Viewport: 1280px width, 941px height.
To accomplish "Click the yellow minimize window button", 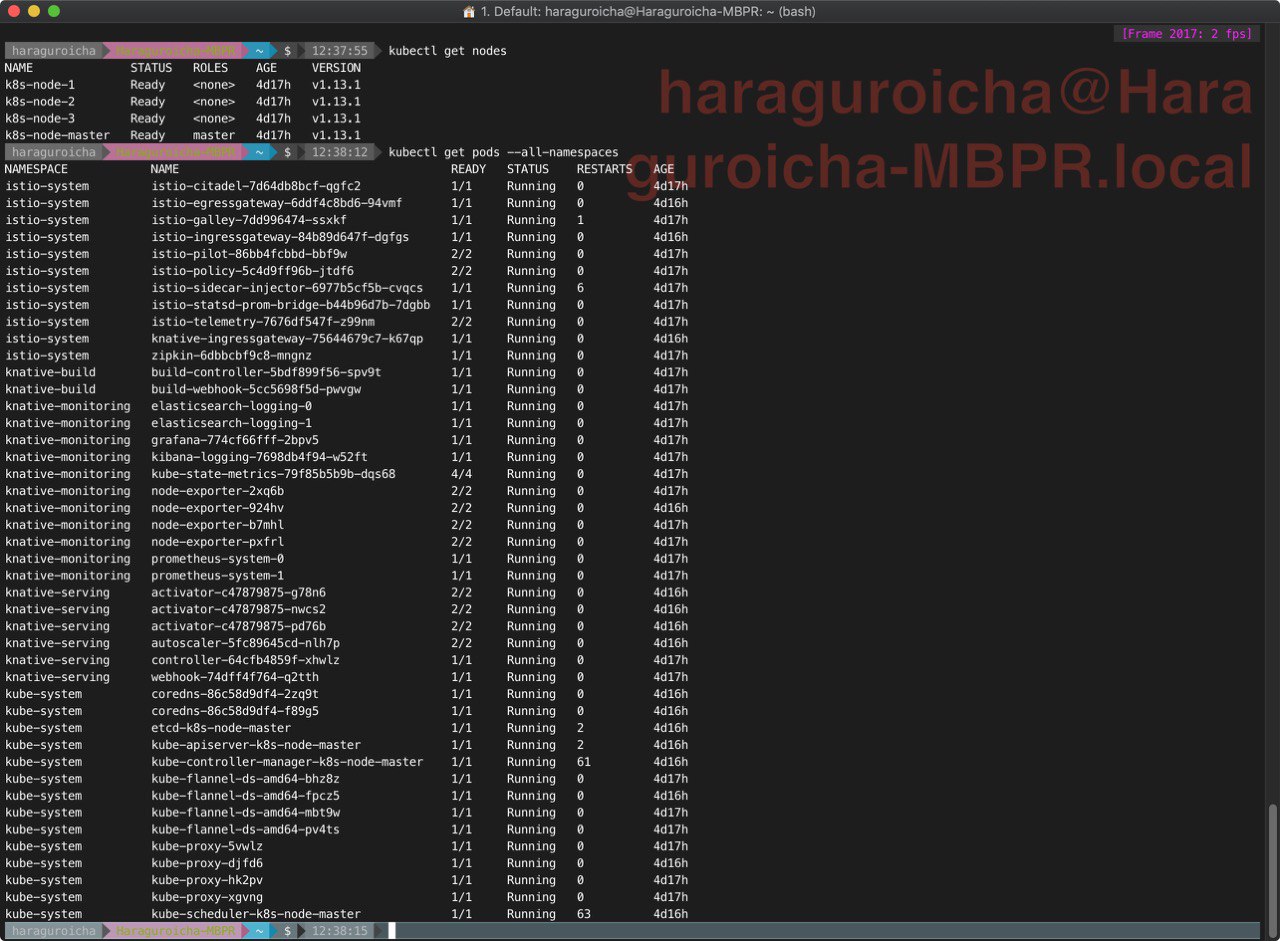I will point(34,11).
